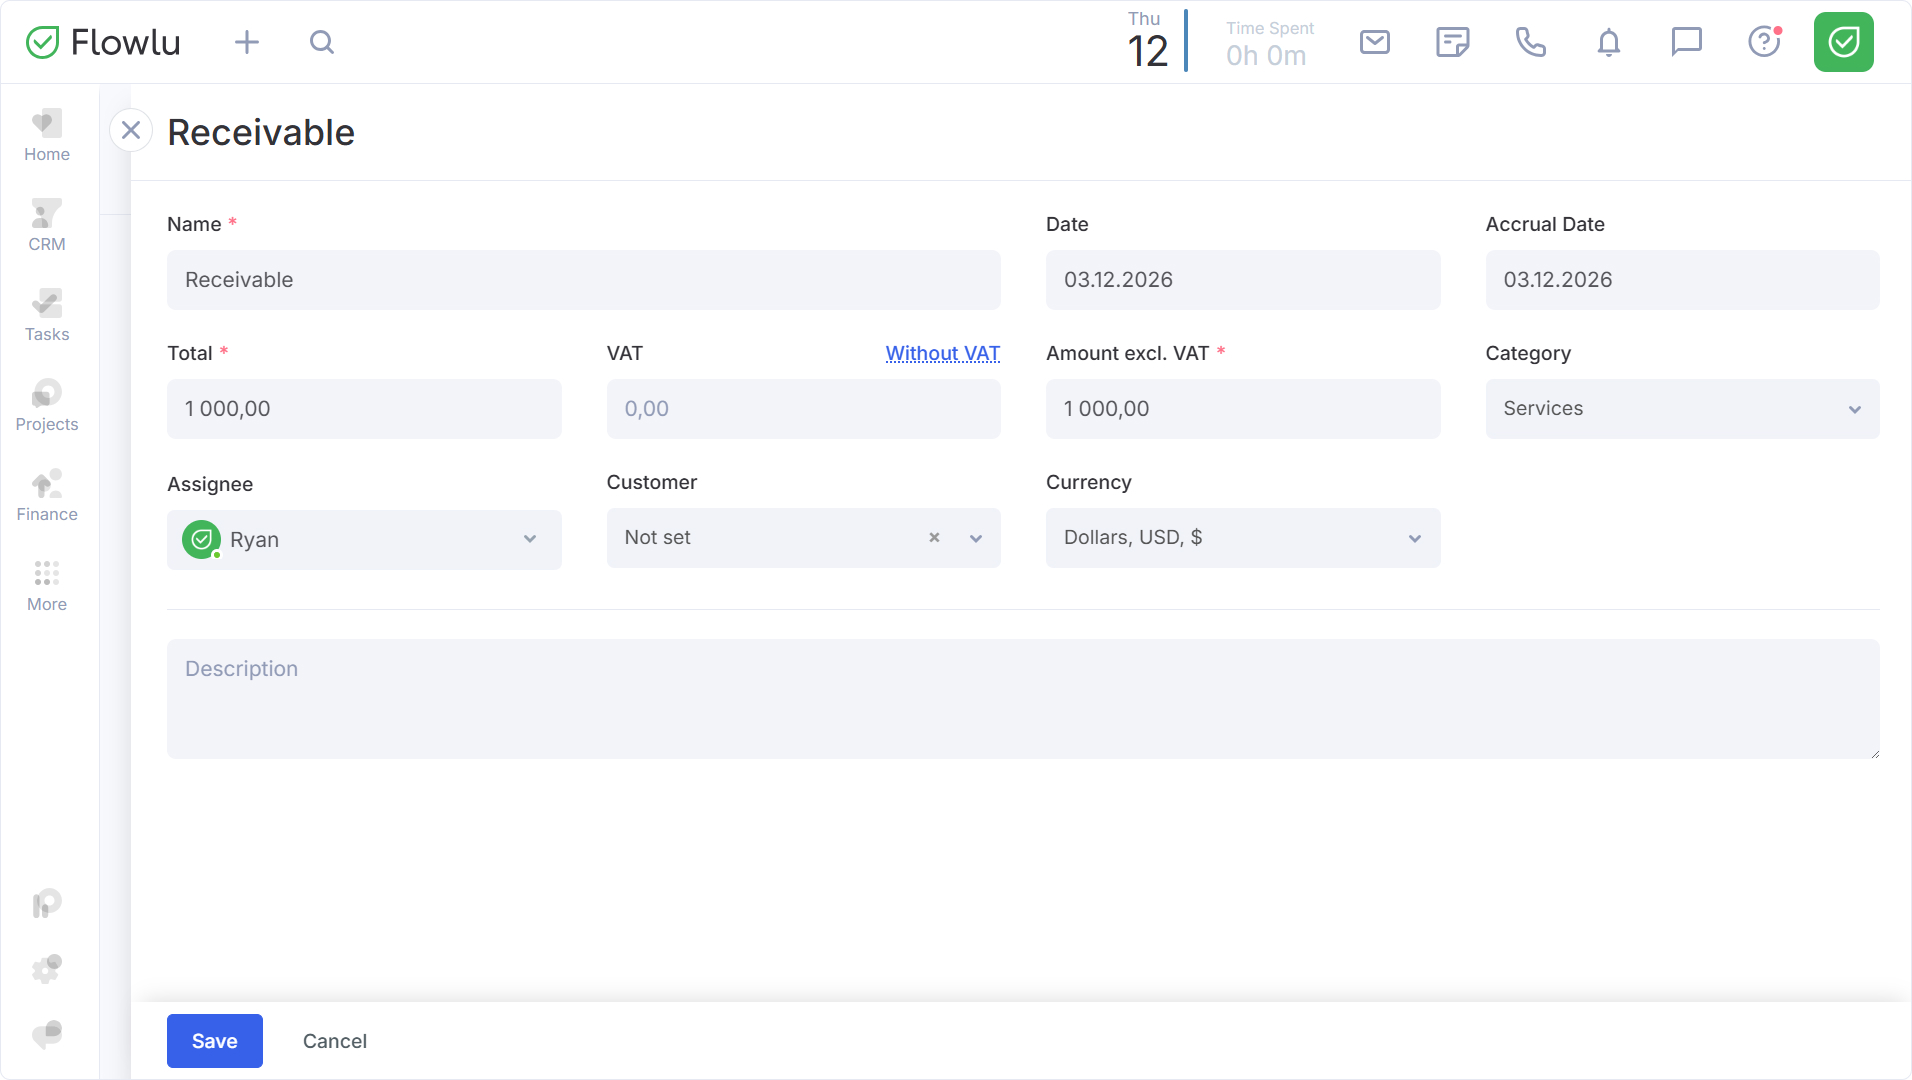This screenshot has height=1080, width=1912.
Task: Open the Customer dropdown arrow
Action: click(976, 538)
